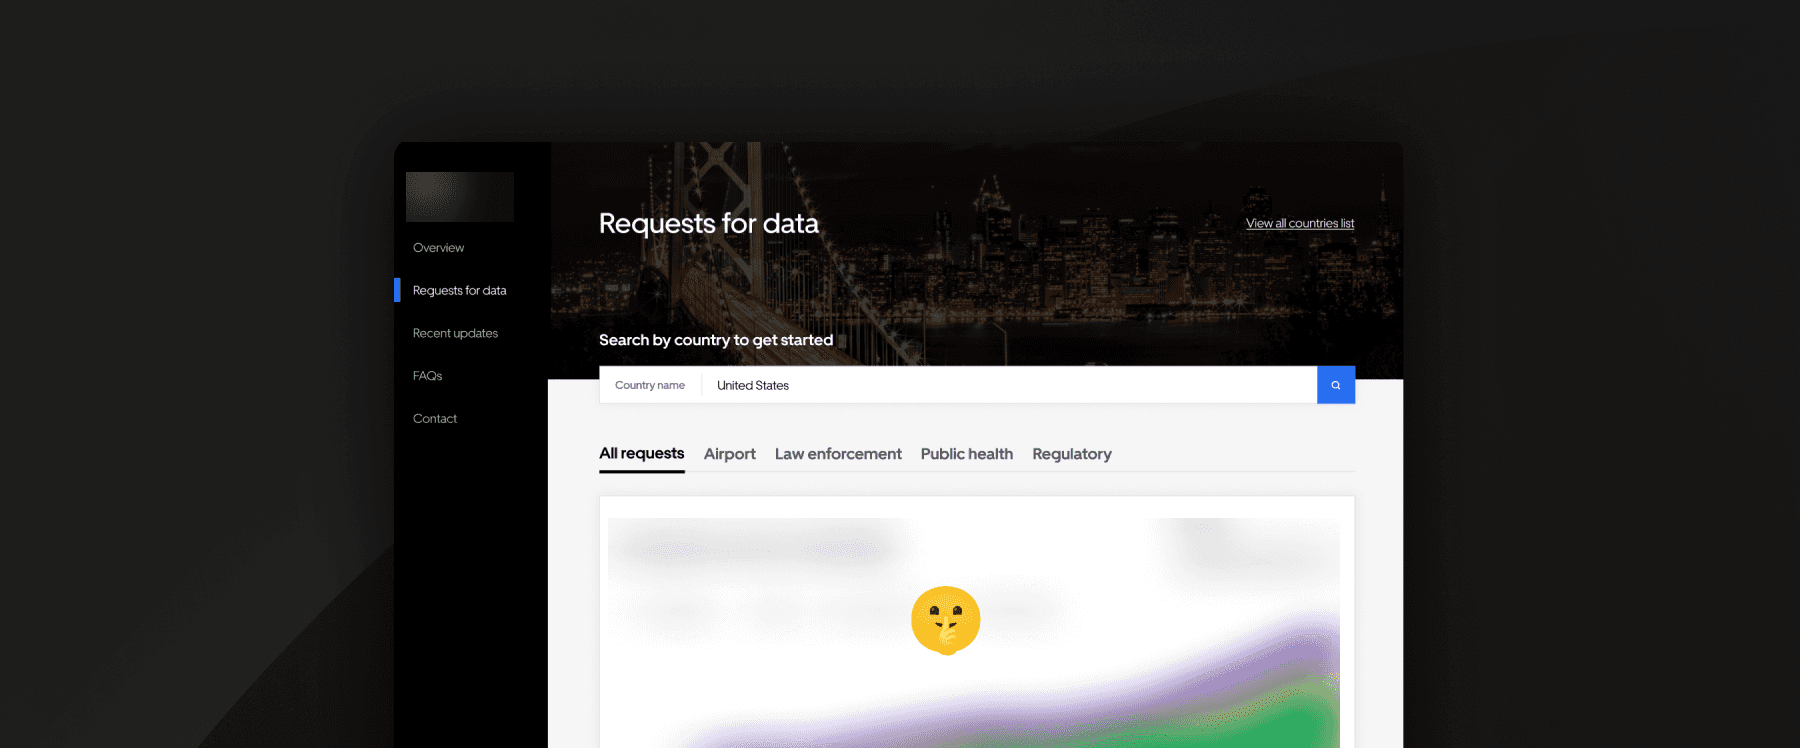Open the Contact sidebar link

point(435,419)
